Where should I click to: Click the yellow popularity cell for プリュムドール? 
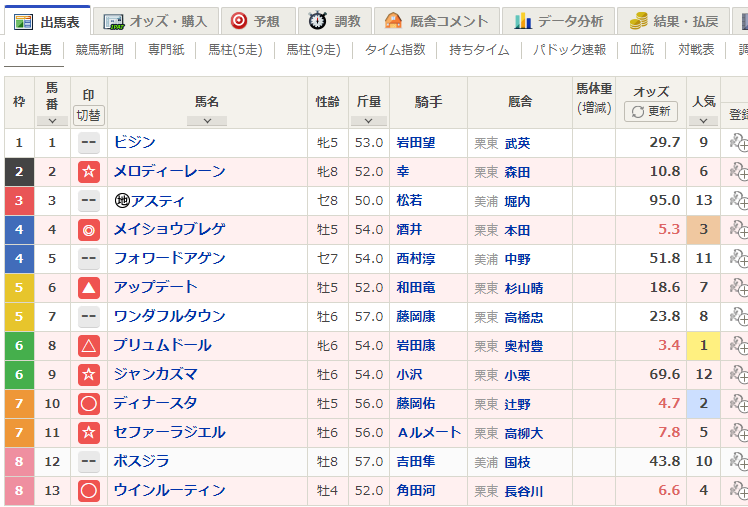coord(703,346)
